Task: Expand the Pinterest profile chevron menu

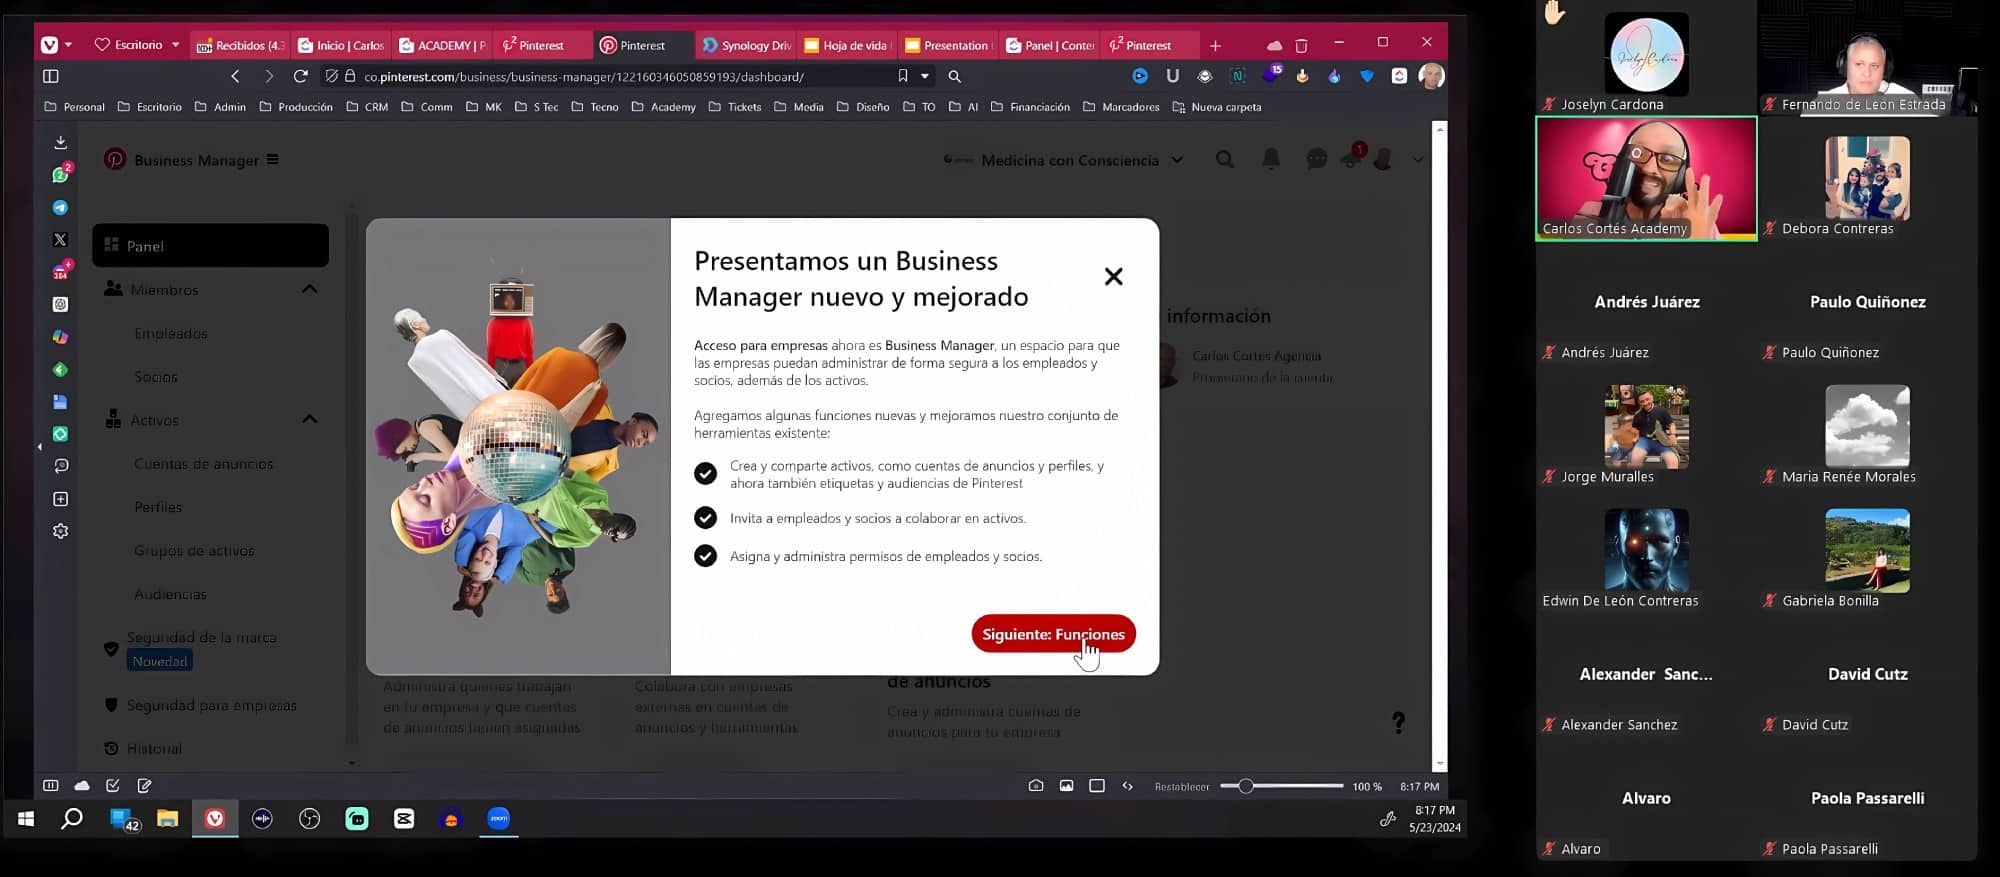Action: tap(1417, 159)
